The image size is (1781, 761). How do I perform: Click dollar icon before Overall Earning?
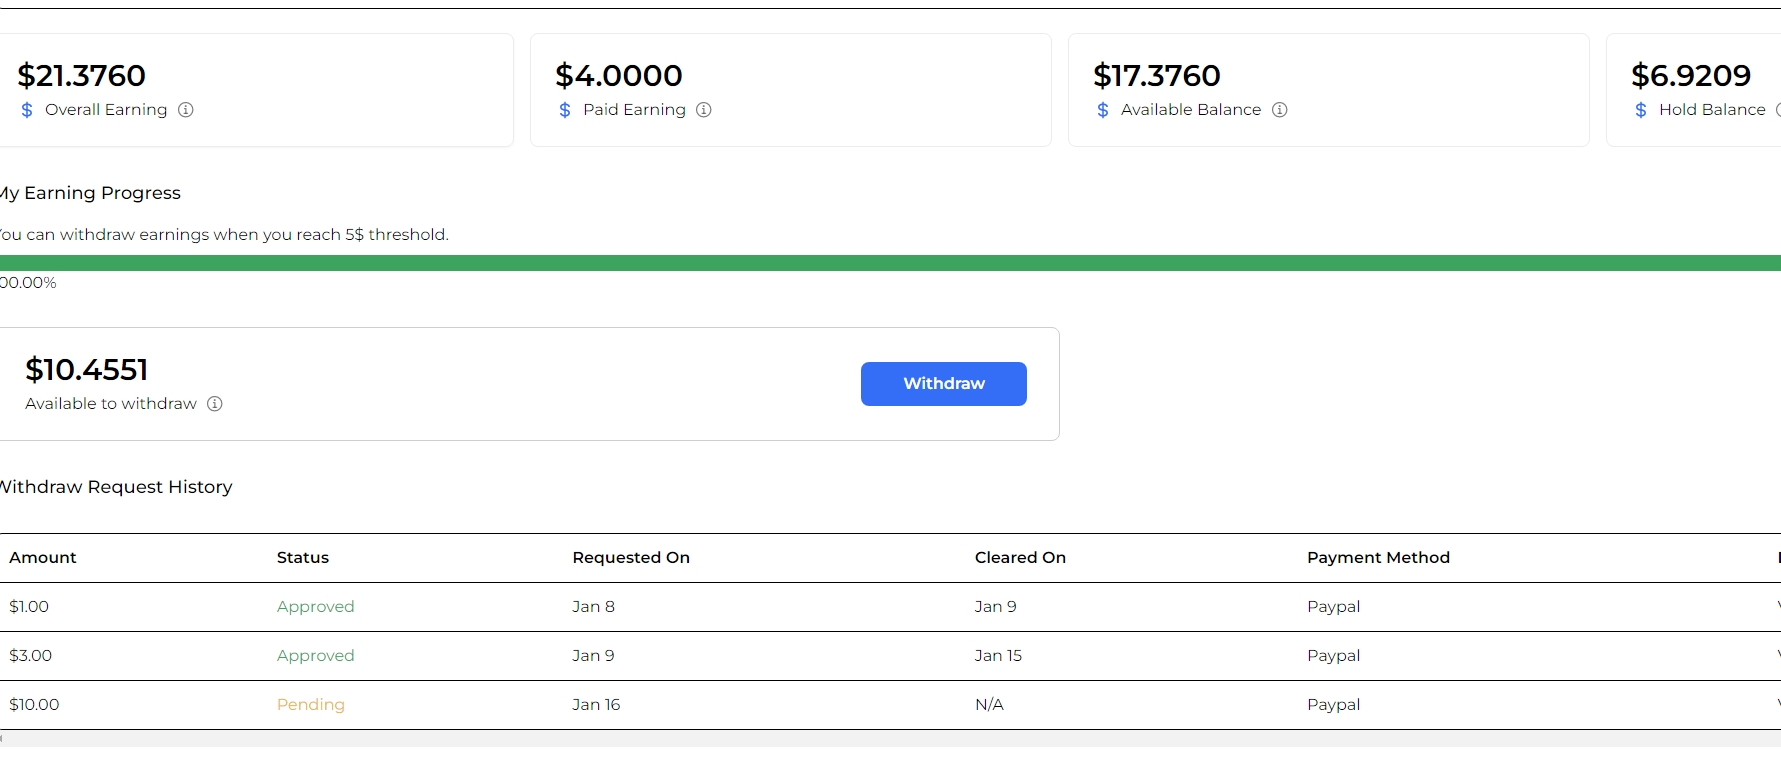coord(27,110)
